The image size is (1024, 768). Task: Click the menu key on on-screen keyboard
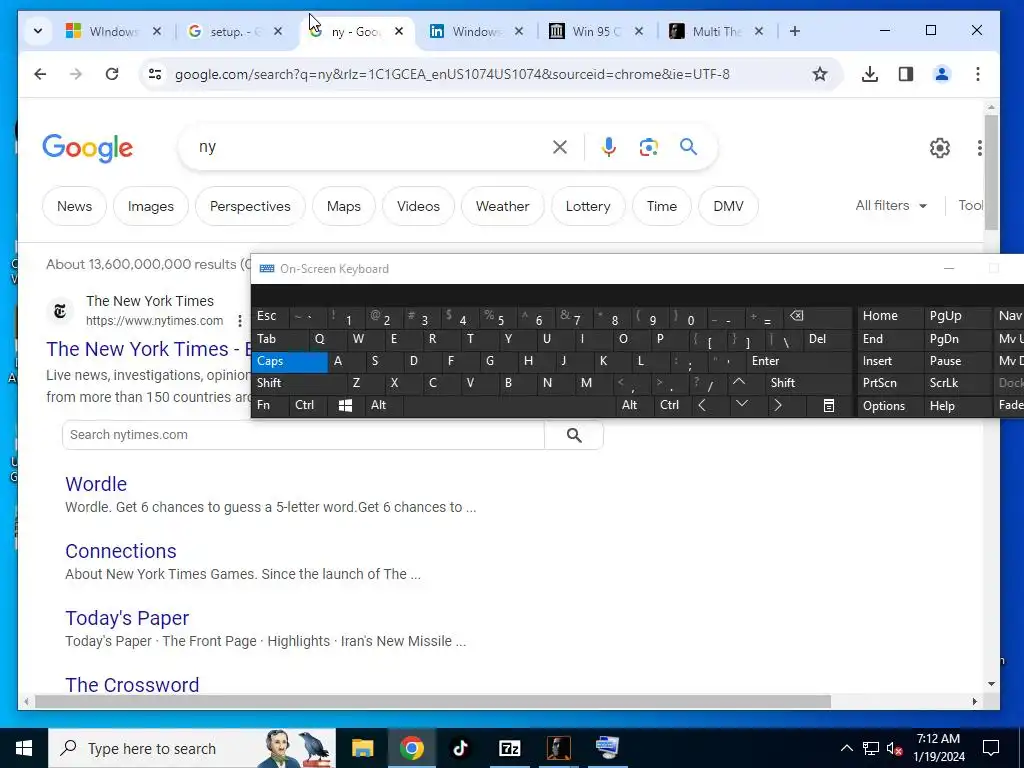[828, 406]
